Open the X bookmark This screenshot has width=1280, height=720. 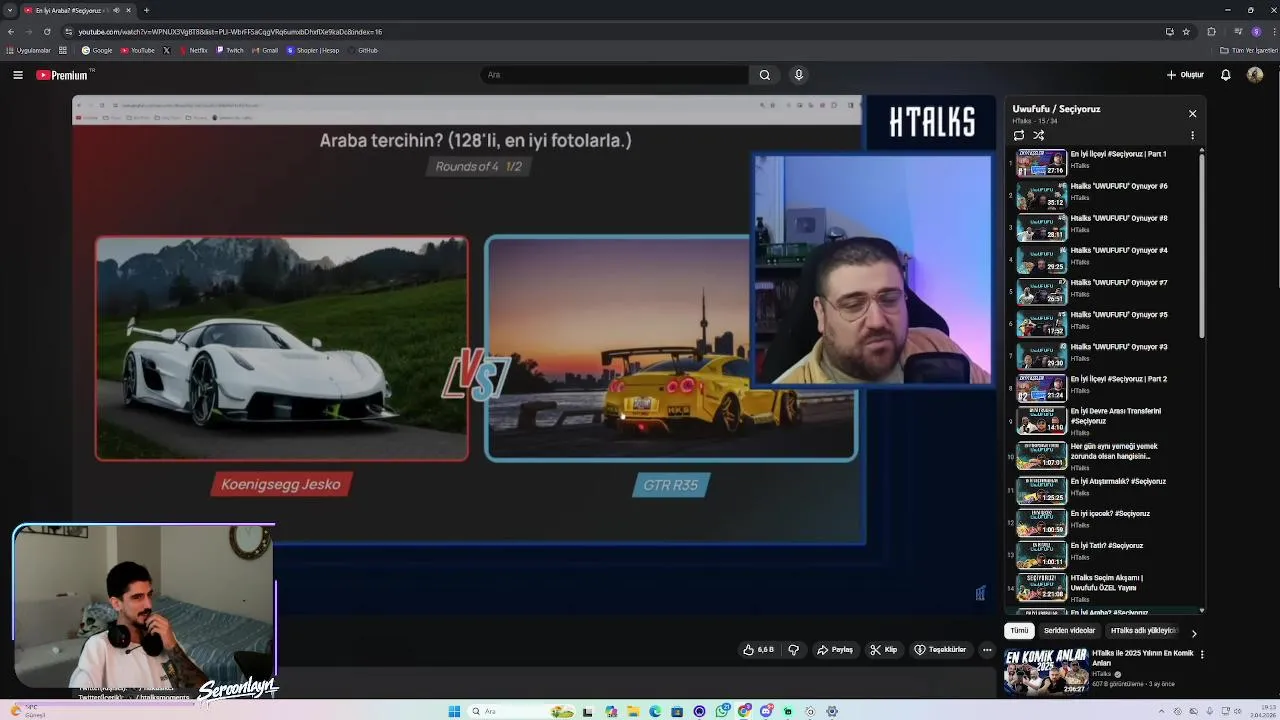166,50
